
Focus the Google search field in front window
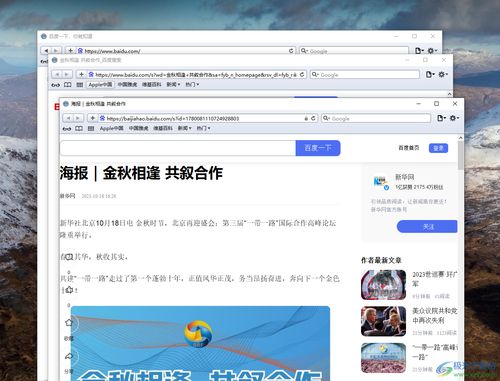coord(376,118)
